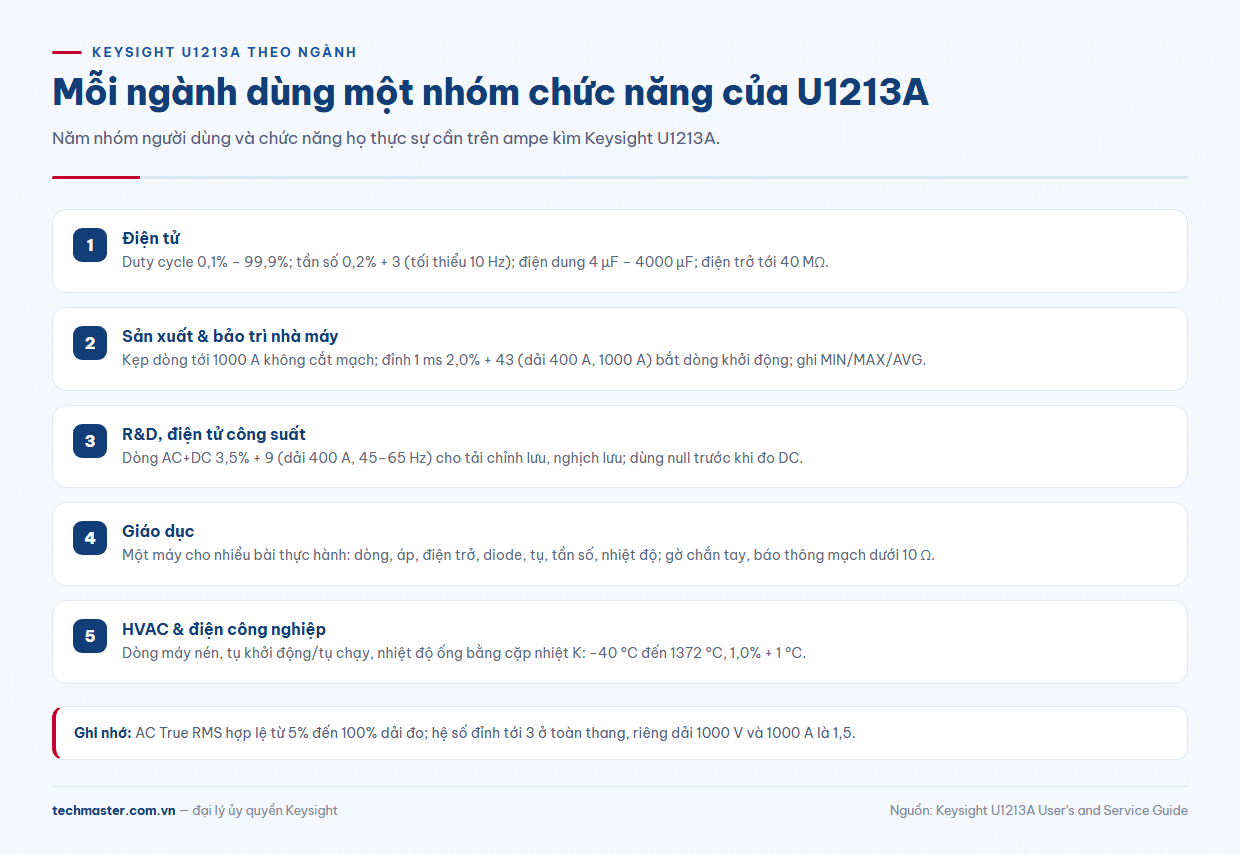Select the Giáo dục card title

click(158, 531)
